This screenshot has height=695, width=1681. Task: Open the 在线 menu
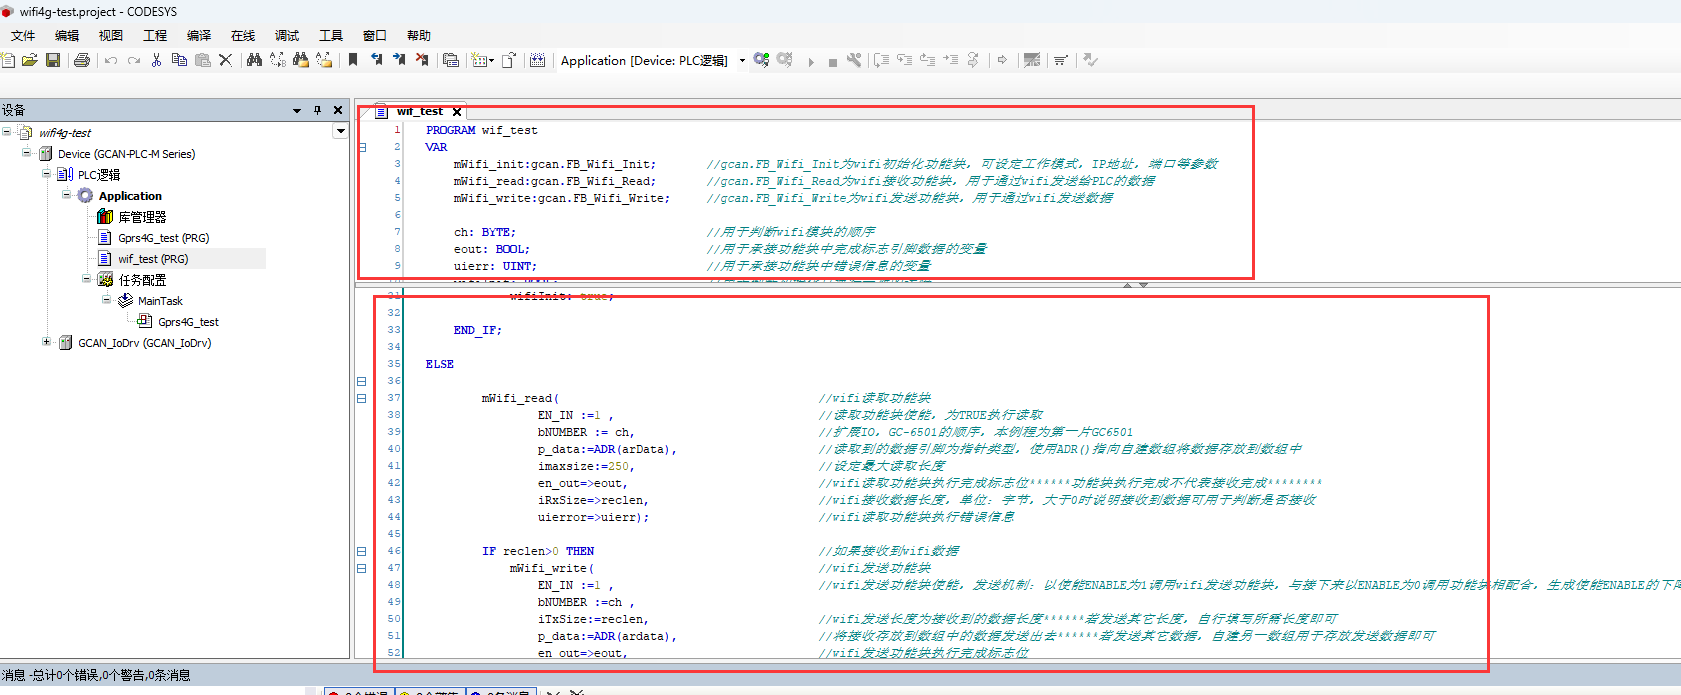click(x=243, y=35)
